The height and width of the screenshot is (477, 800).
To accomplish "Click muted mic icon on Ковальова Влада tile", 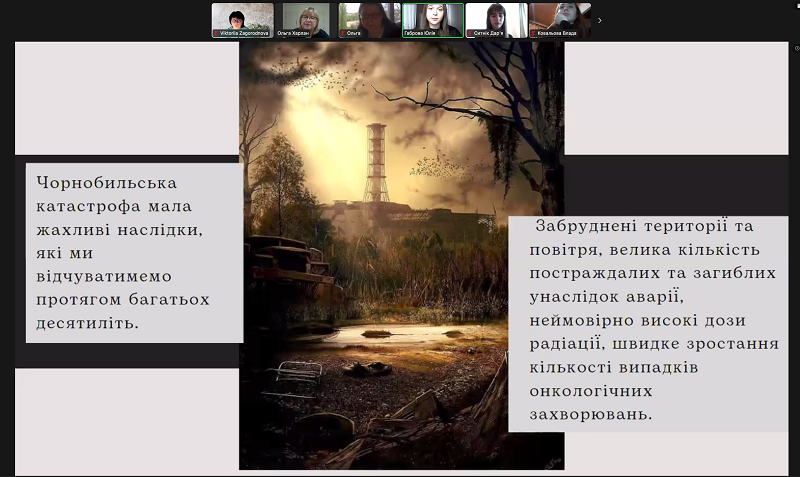I will coord(534,33).
